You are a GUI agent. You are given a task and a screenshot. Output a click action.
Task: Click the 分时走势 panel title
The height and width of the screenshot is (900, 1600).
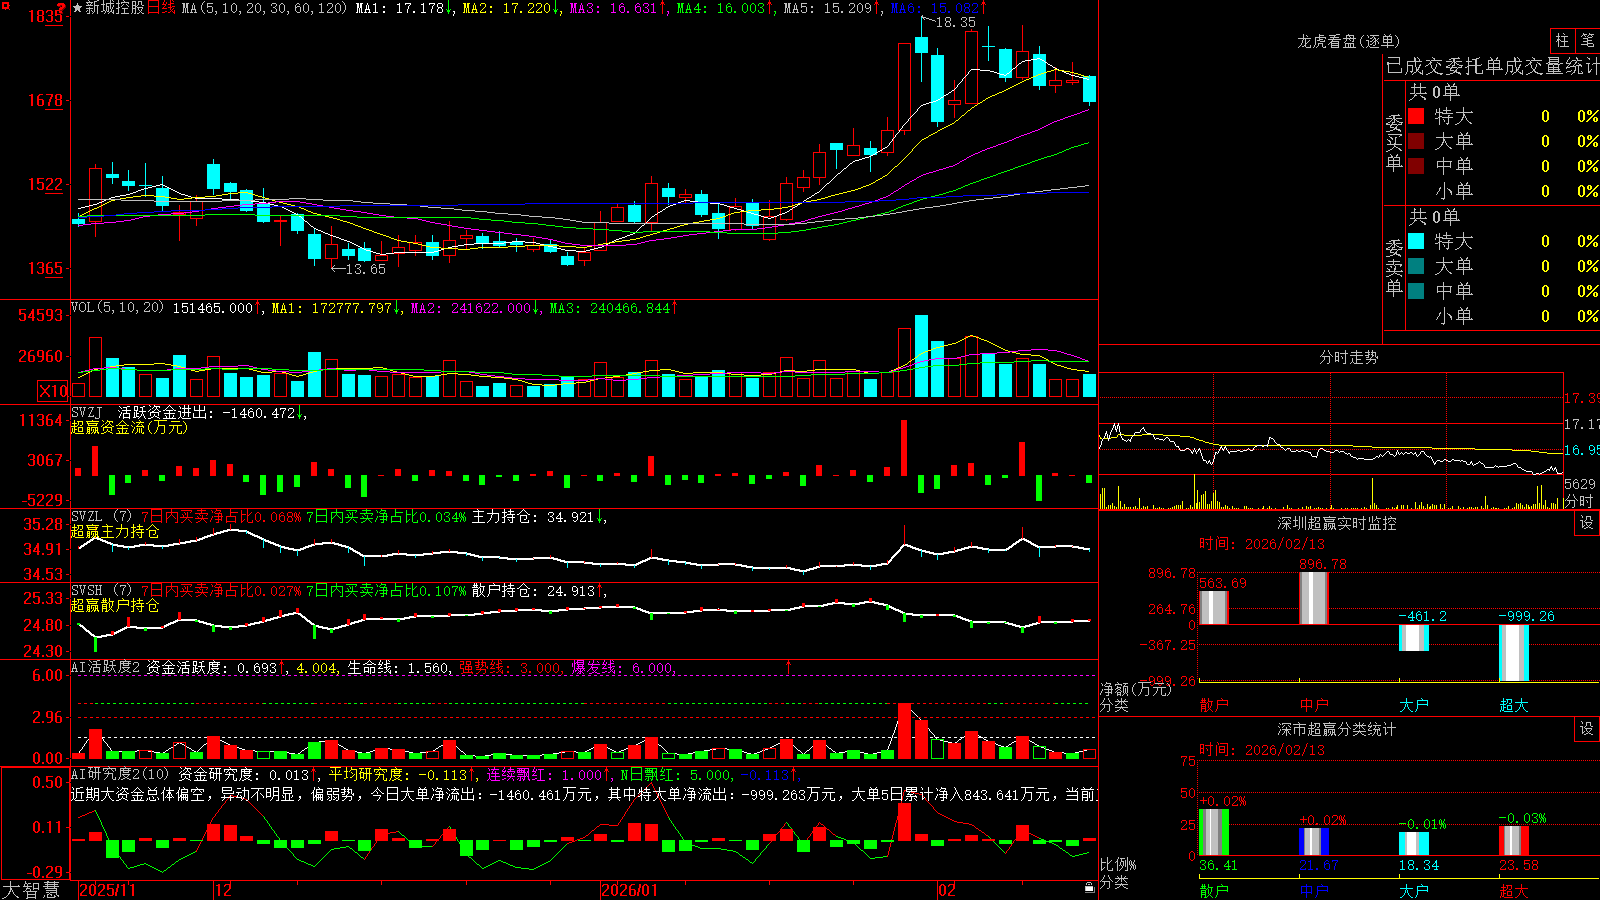pyautogui.click(x=1349, y=357)
